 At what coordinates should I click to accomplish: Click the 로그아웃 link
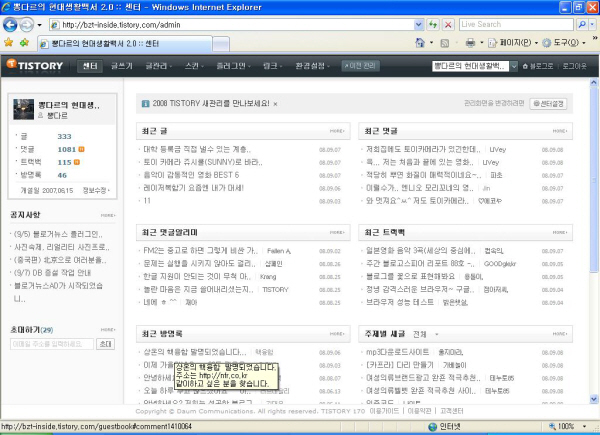574,66
